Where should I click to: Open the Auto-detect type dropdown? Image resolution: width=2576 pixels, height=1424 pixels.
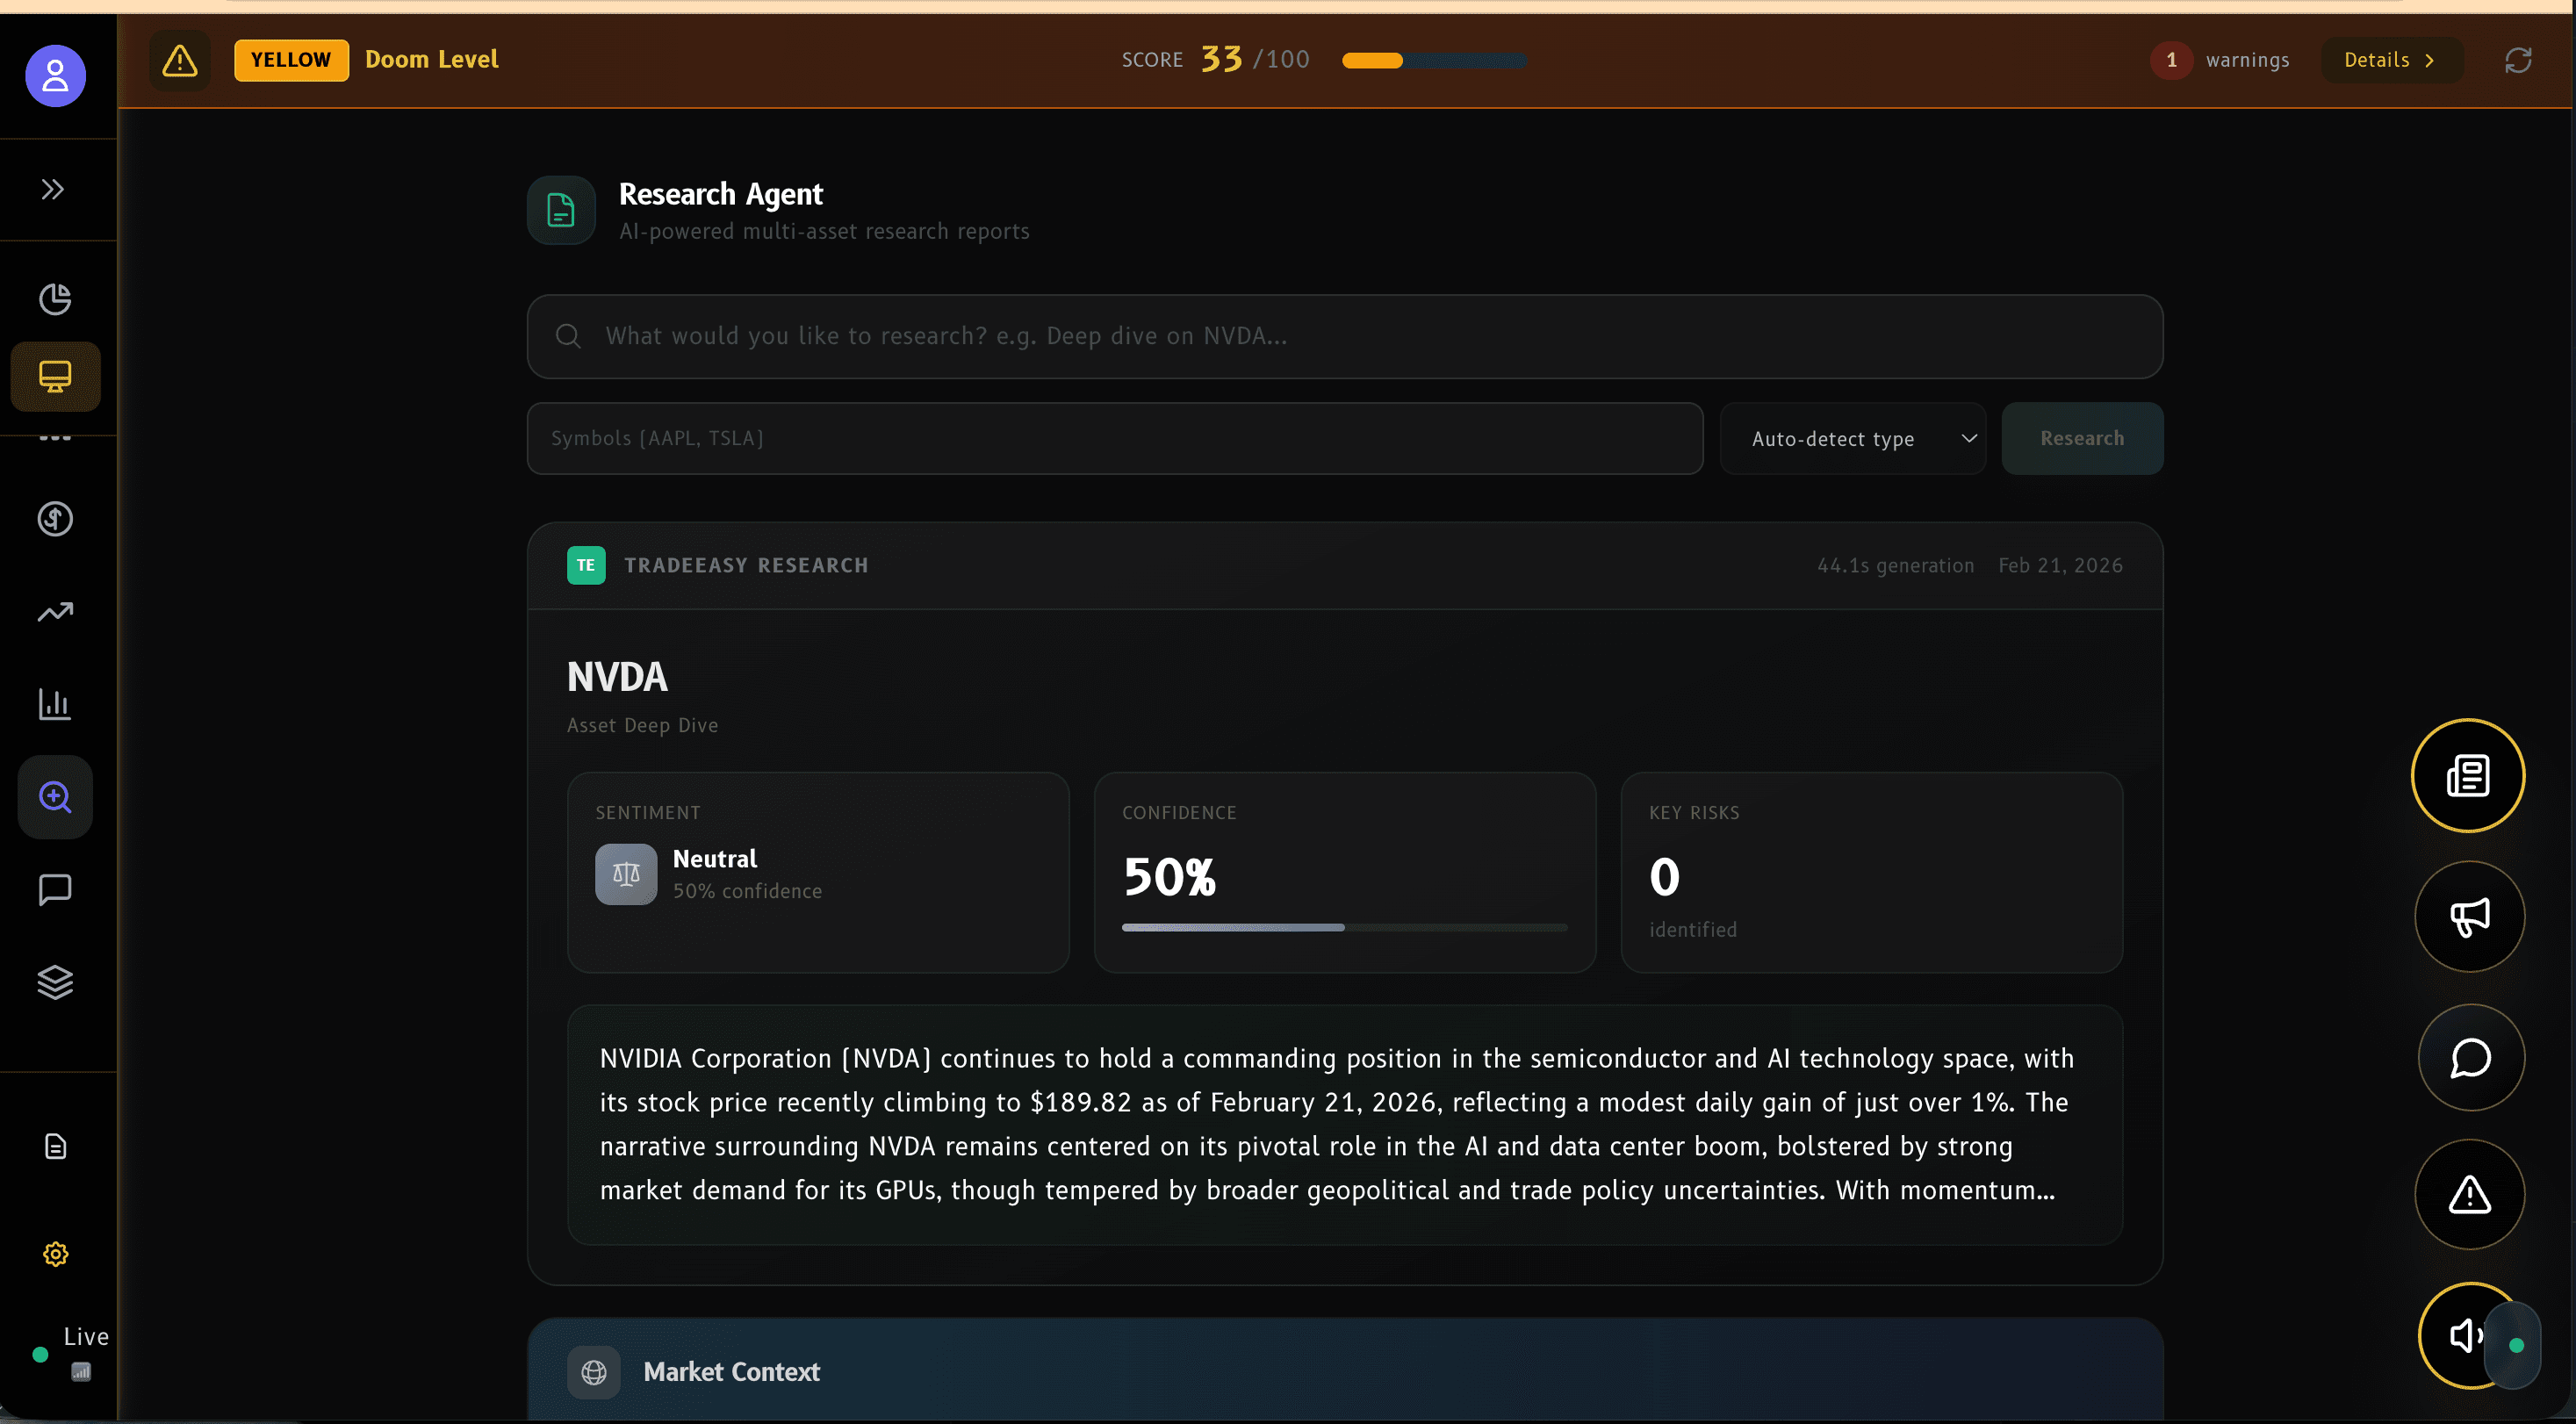pos(1853,438)
